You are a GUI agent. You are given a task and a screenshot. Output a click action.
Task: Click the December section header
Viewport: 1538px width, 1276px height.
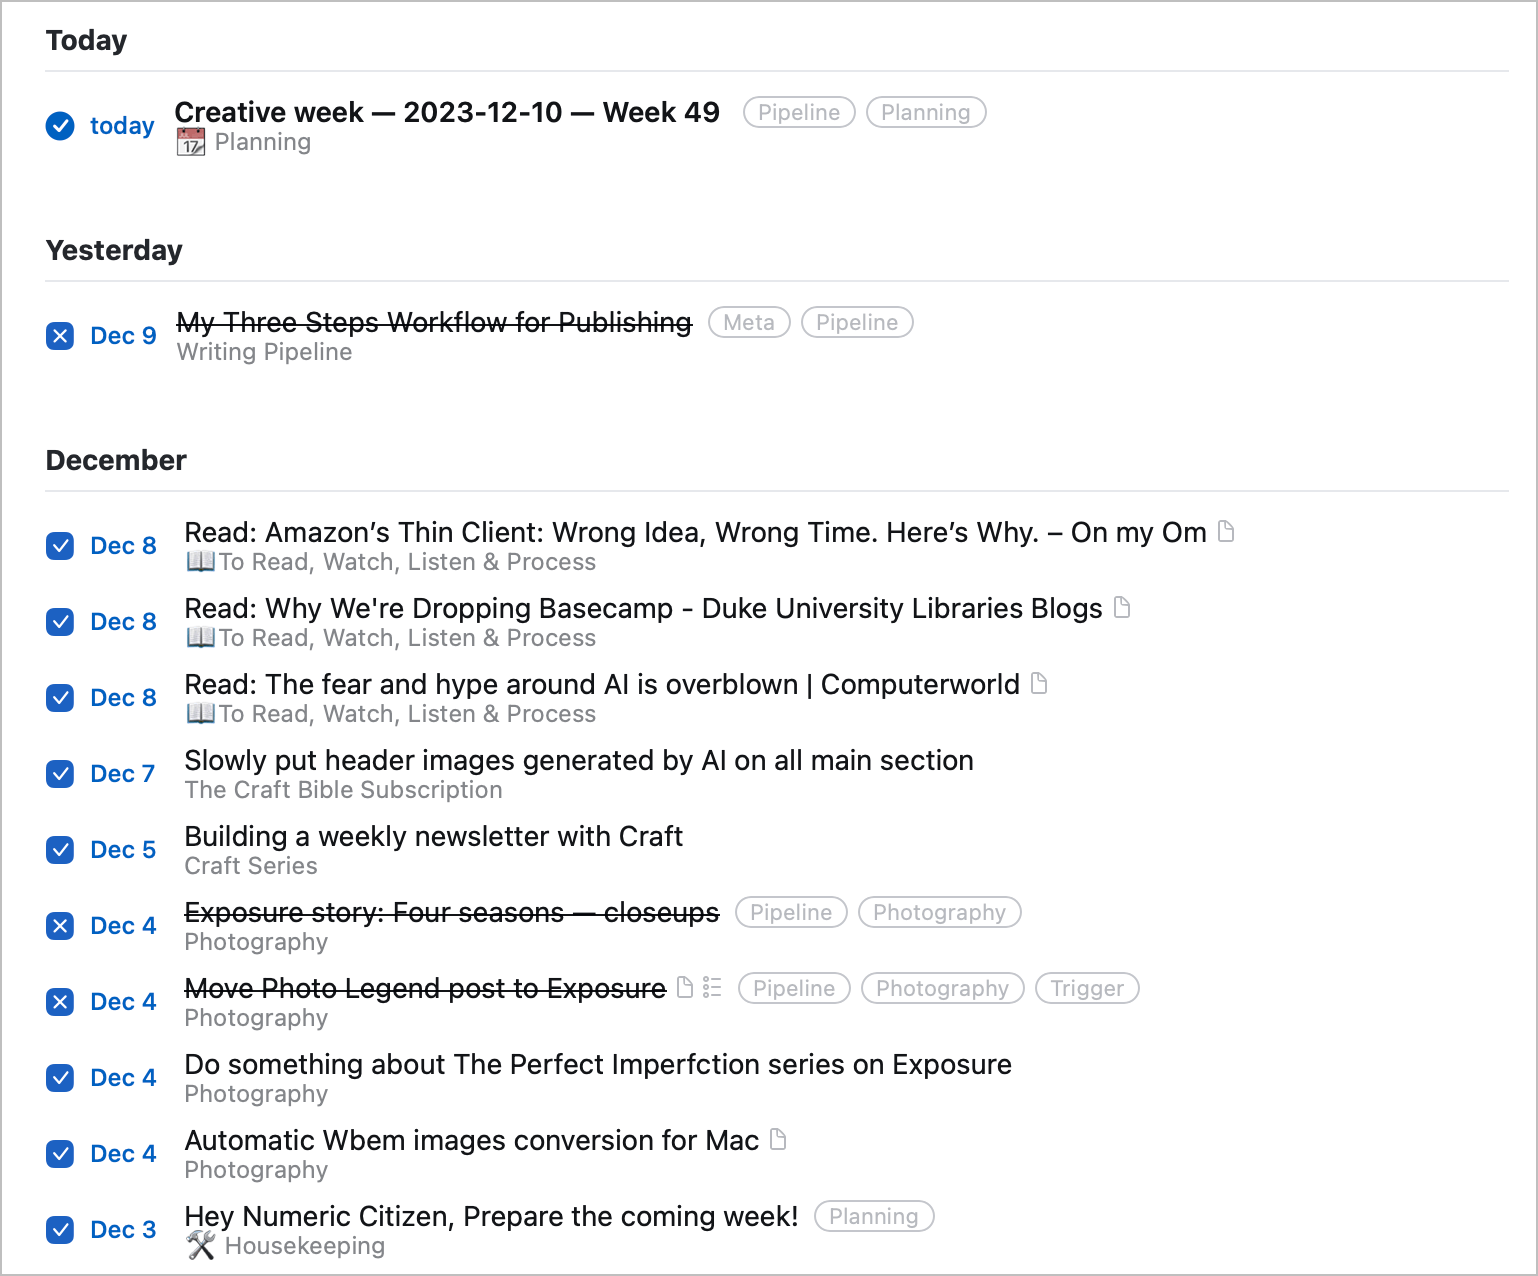coord(116,460)
